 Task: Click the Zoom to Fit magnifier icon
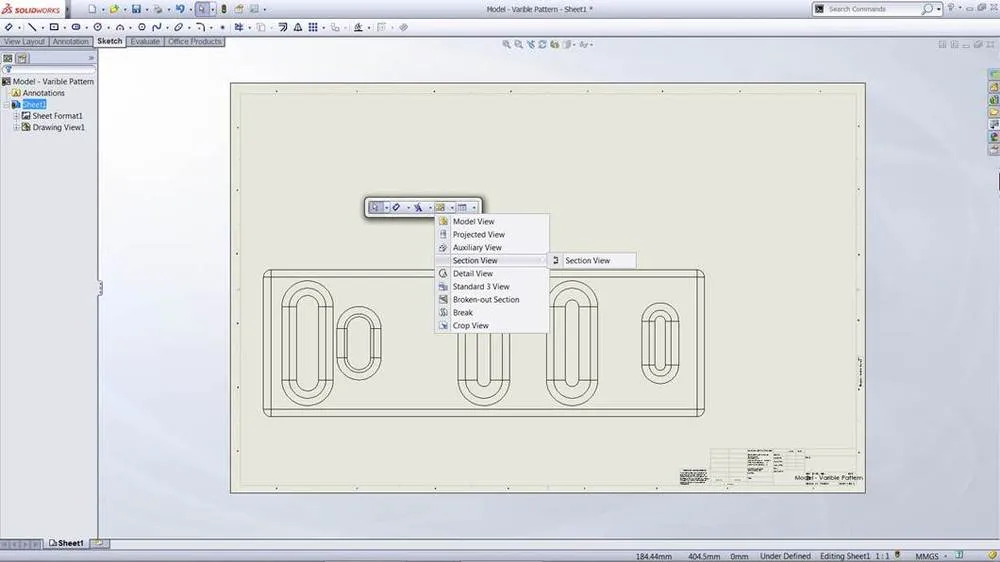click(x=506, y=45)
